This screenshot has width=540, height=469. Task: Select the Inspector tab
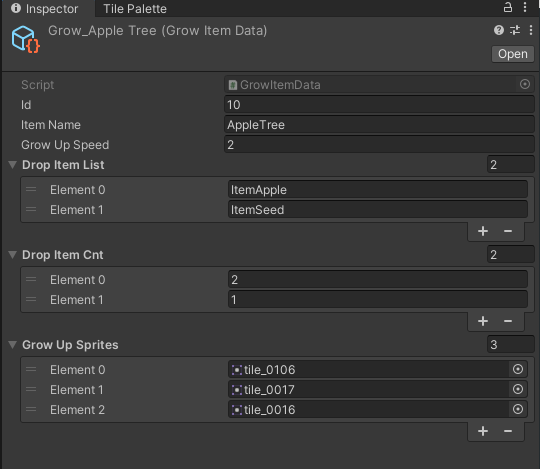[x=45, y=9]
